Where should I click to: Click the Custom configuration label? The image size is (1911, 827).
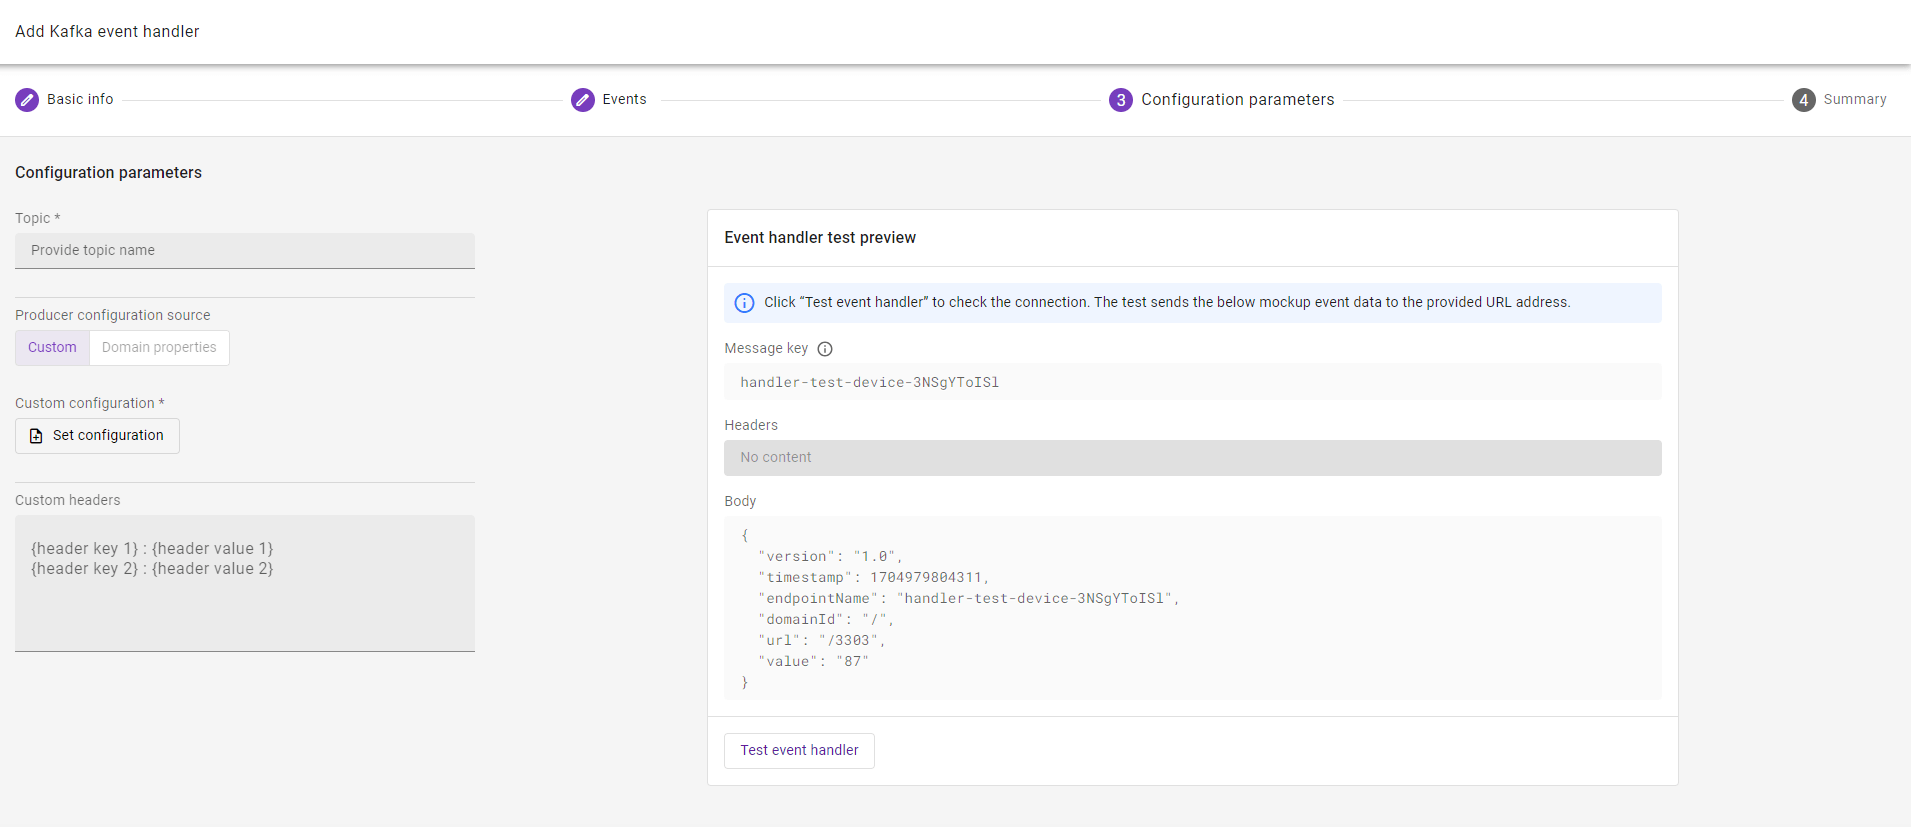[90, 403]
